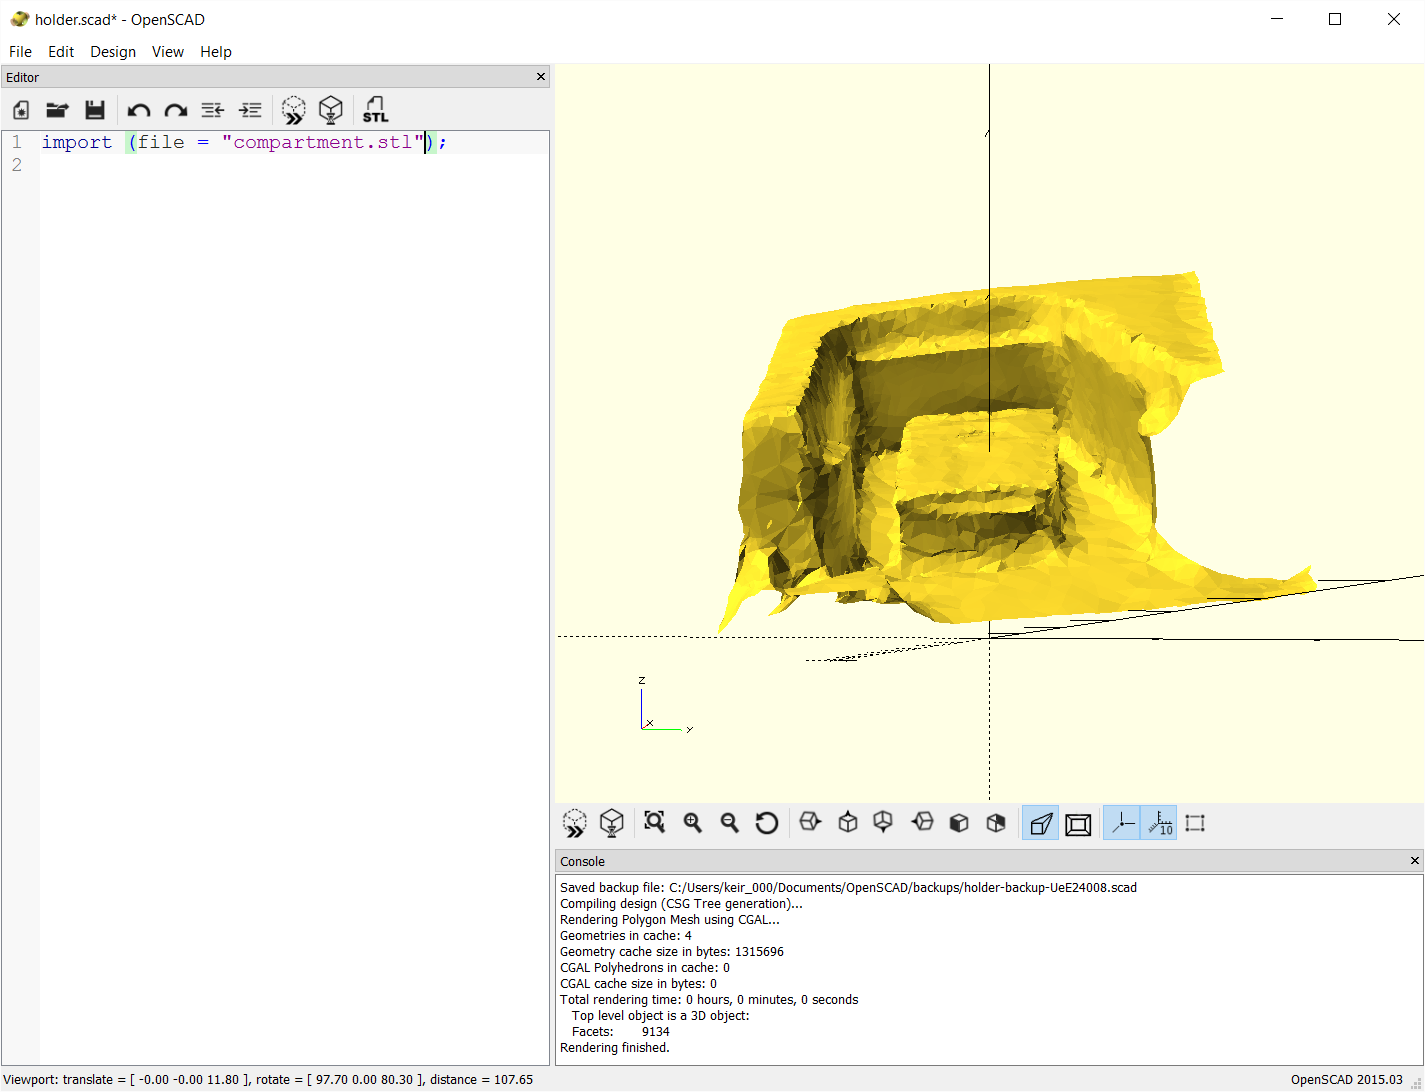Open a file using the folder icon
1425x1092 pixels.
point(57,110)
